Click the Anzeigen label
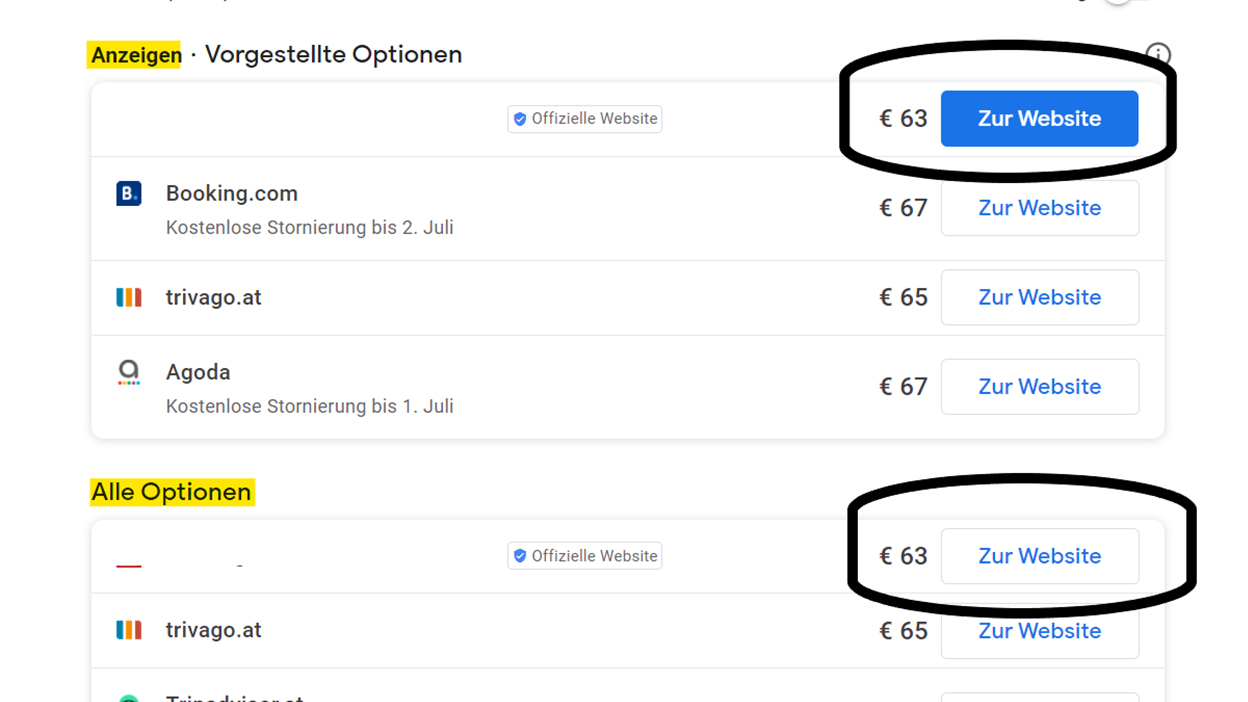1248x702 pixels. 136,55
